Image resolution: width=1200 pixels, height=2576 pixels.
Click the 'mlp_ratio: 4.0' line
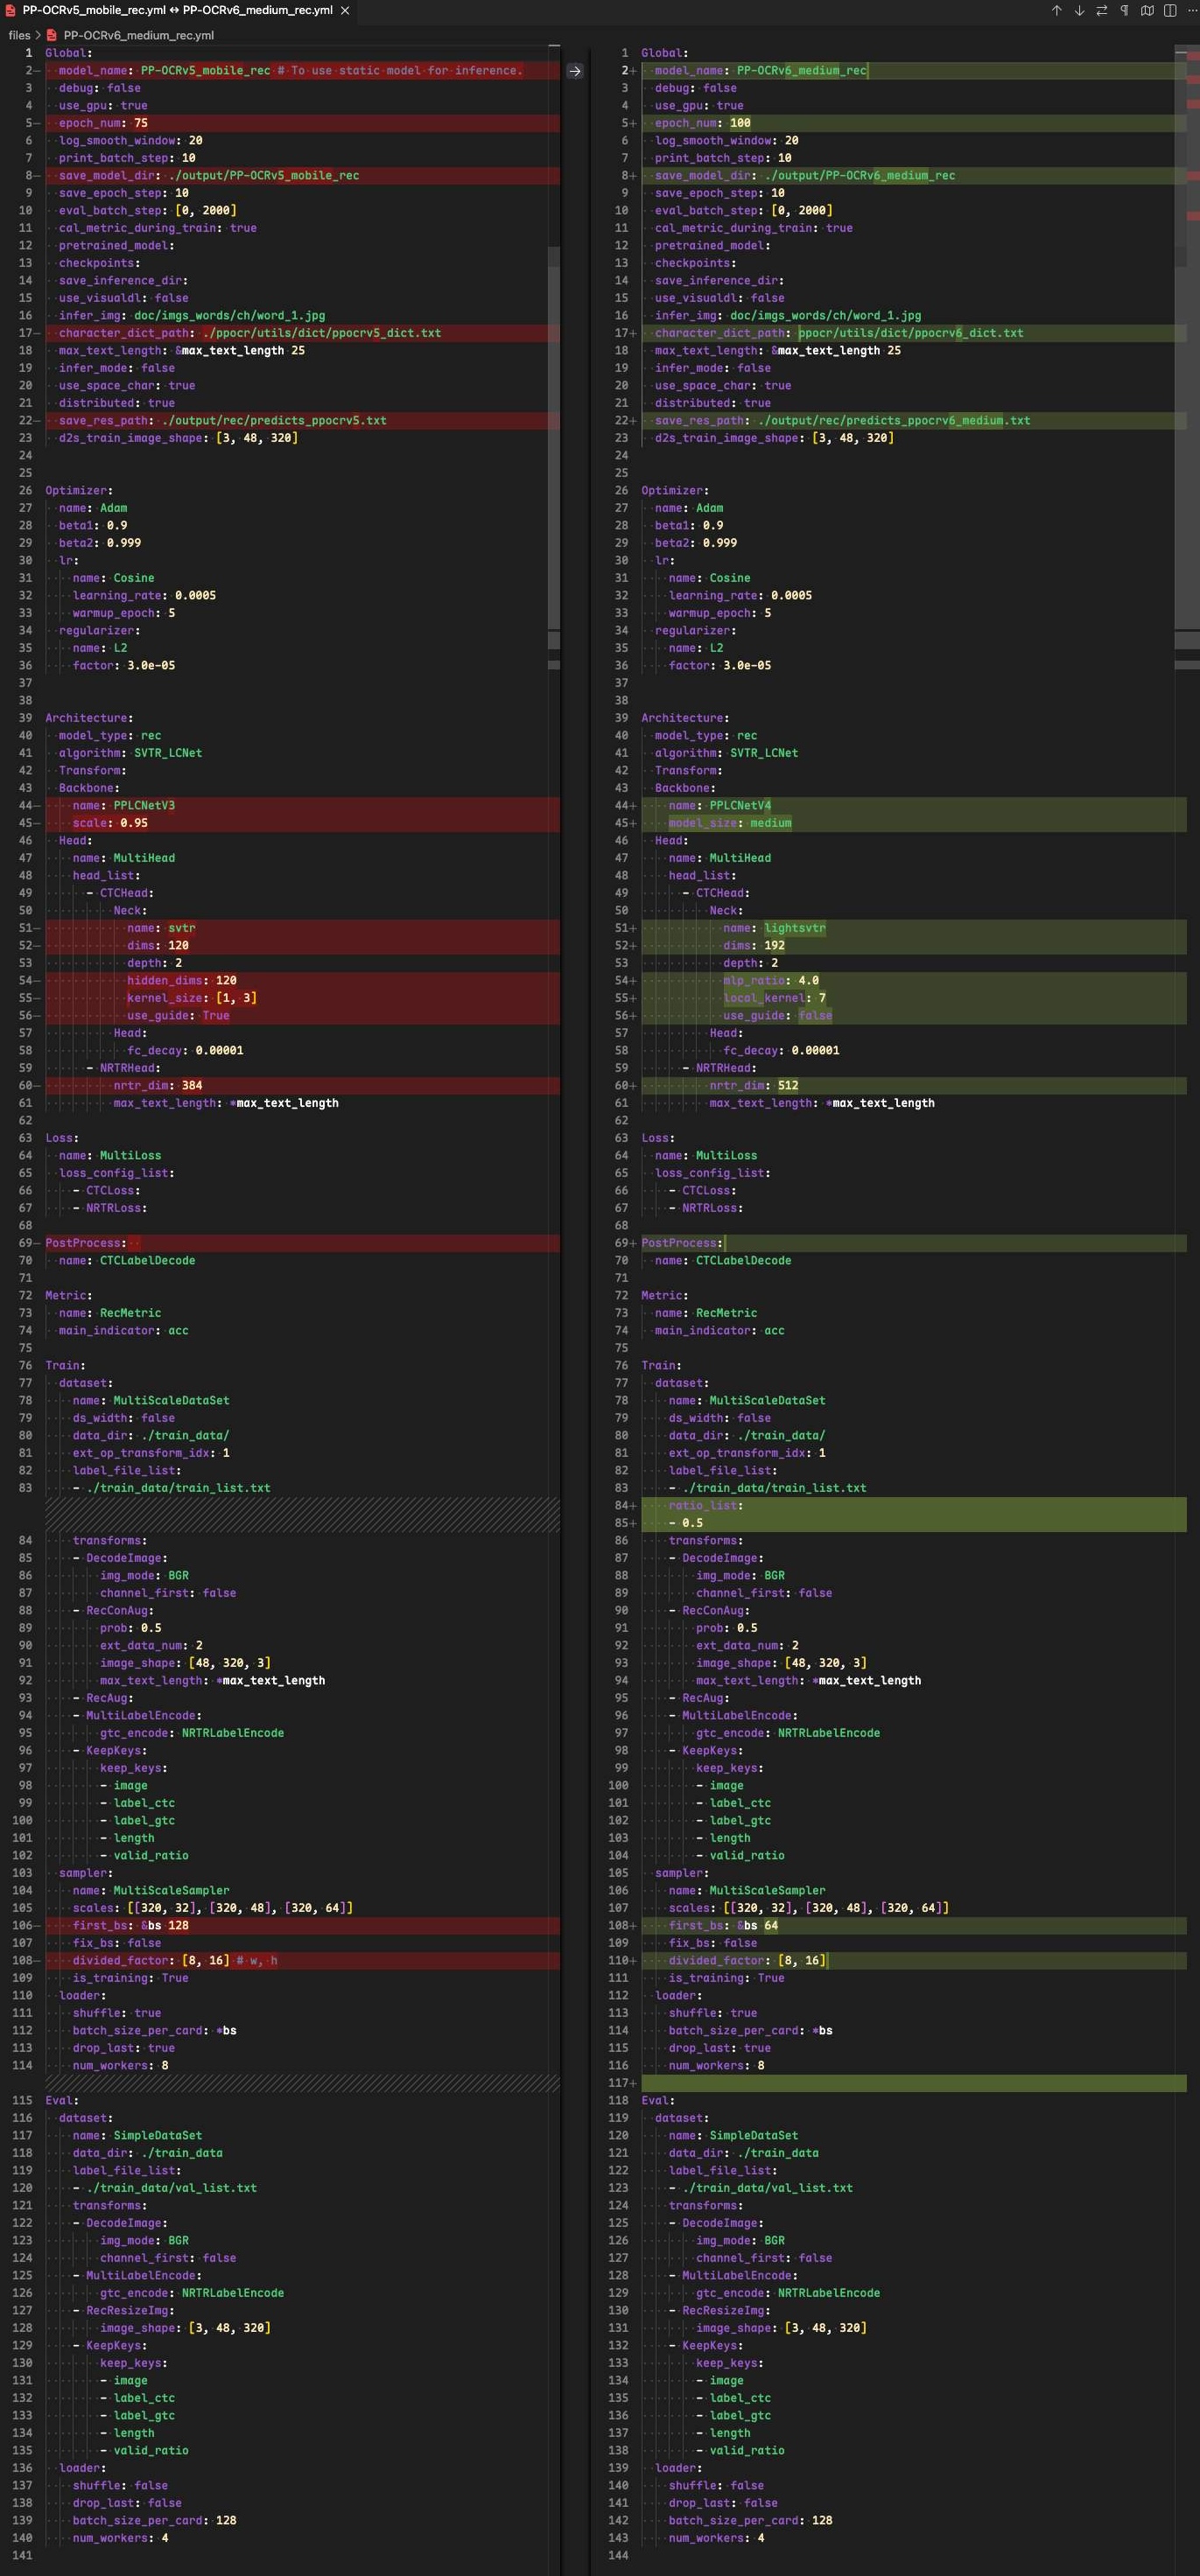pos(913,981)
